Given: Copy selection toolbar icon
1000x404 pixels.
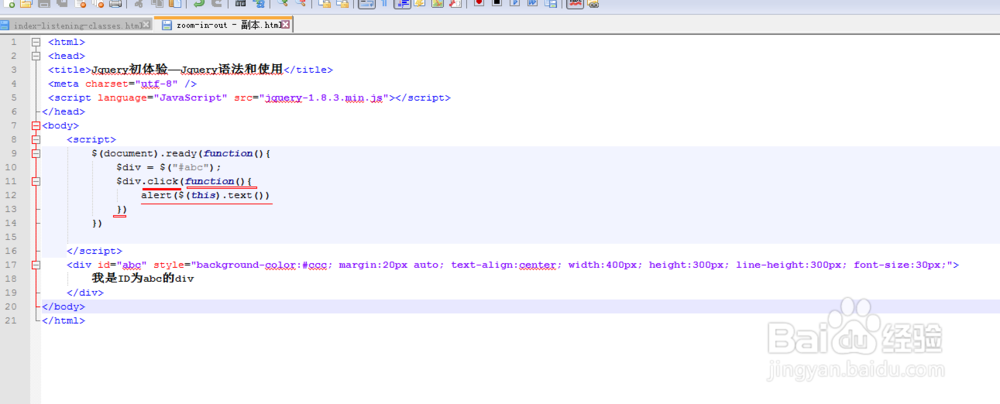Looking at the screenshot, I should tap(157, 3).
